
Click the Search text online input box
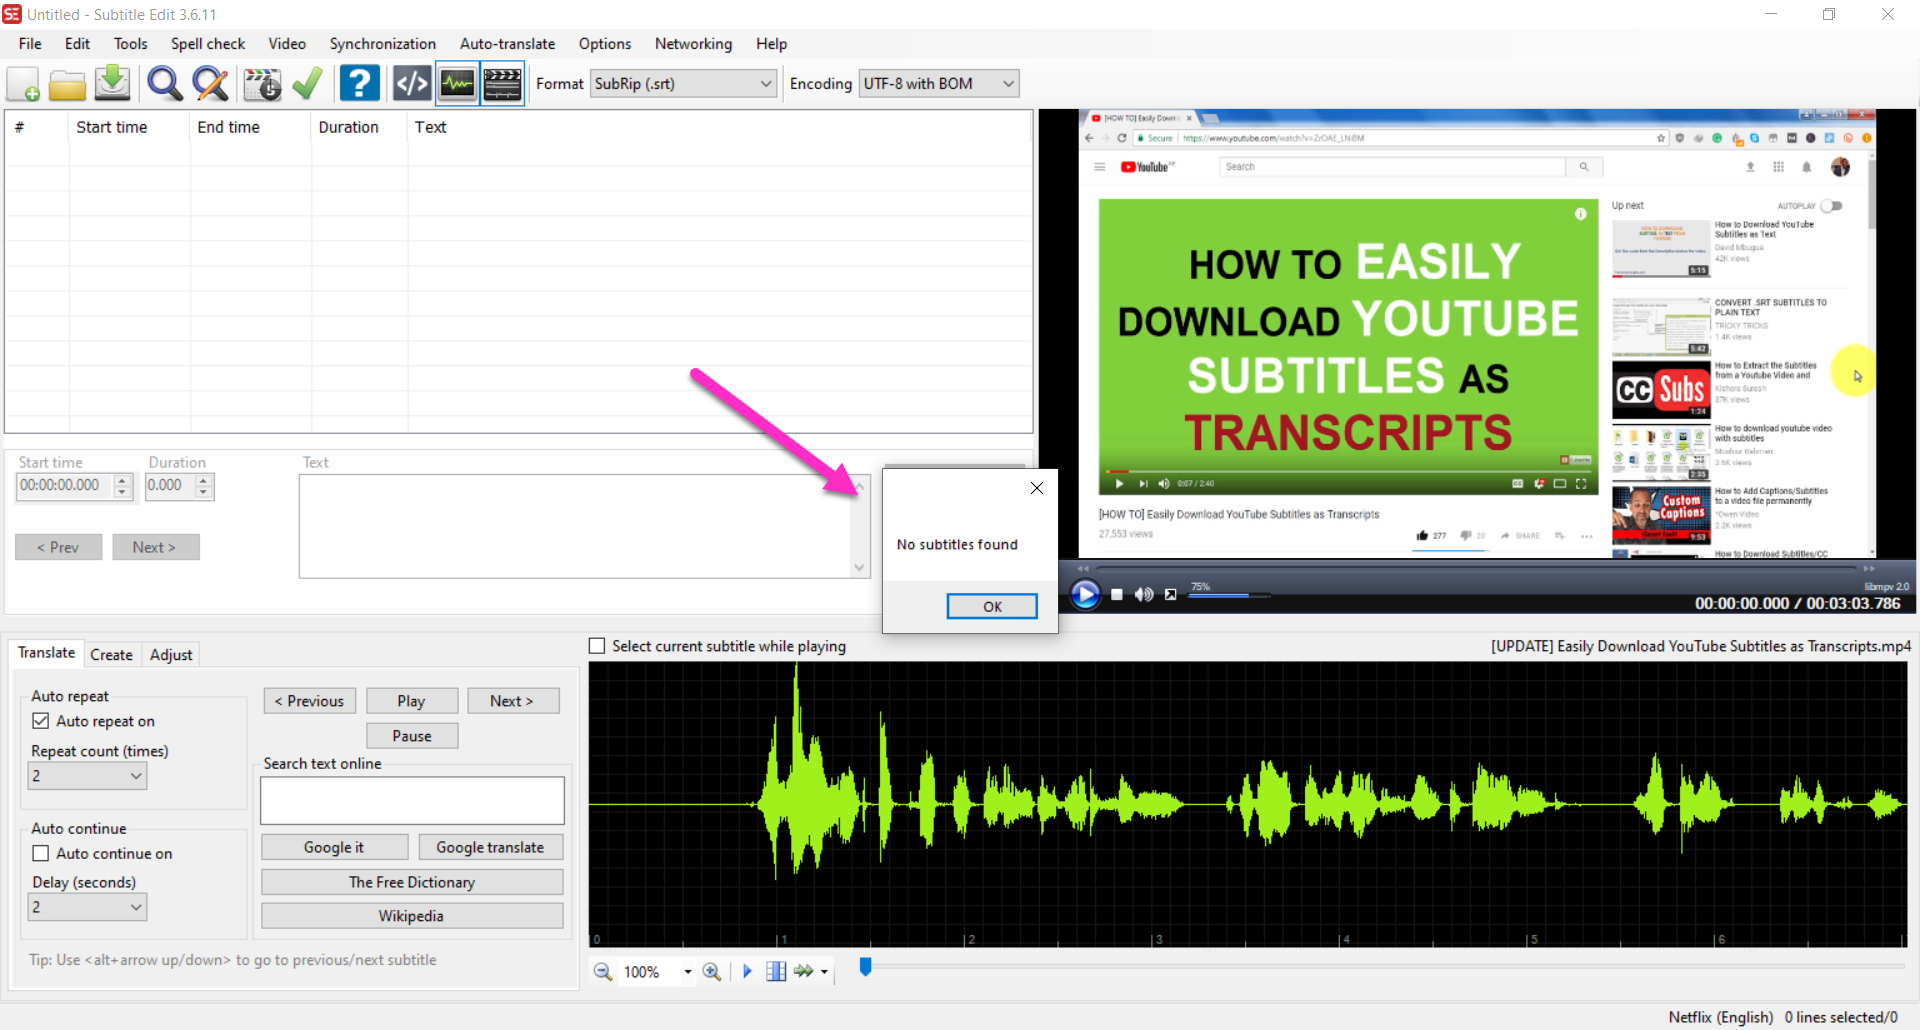pyautogui.click(x=412, y=801)
